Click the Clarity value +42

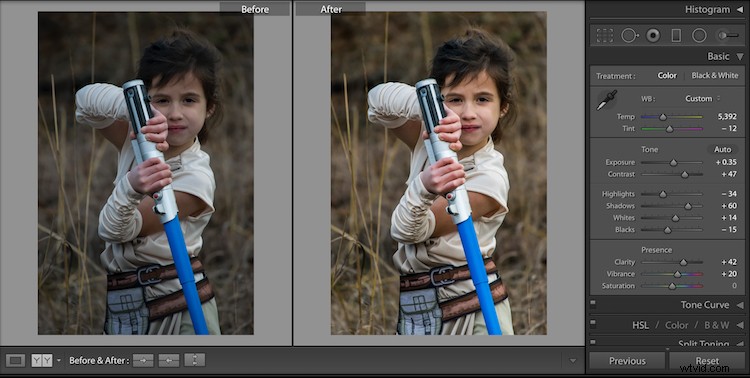729,262
